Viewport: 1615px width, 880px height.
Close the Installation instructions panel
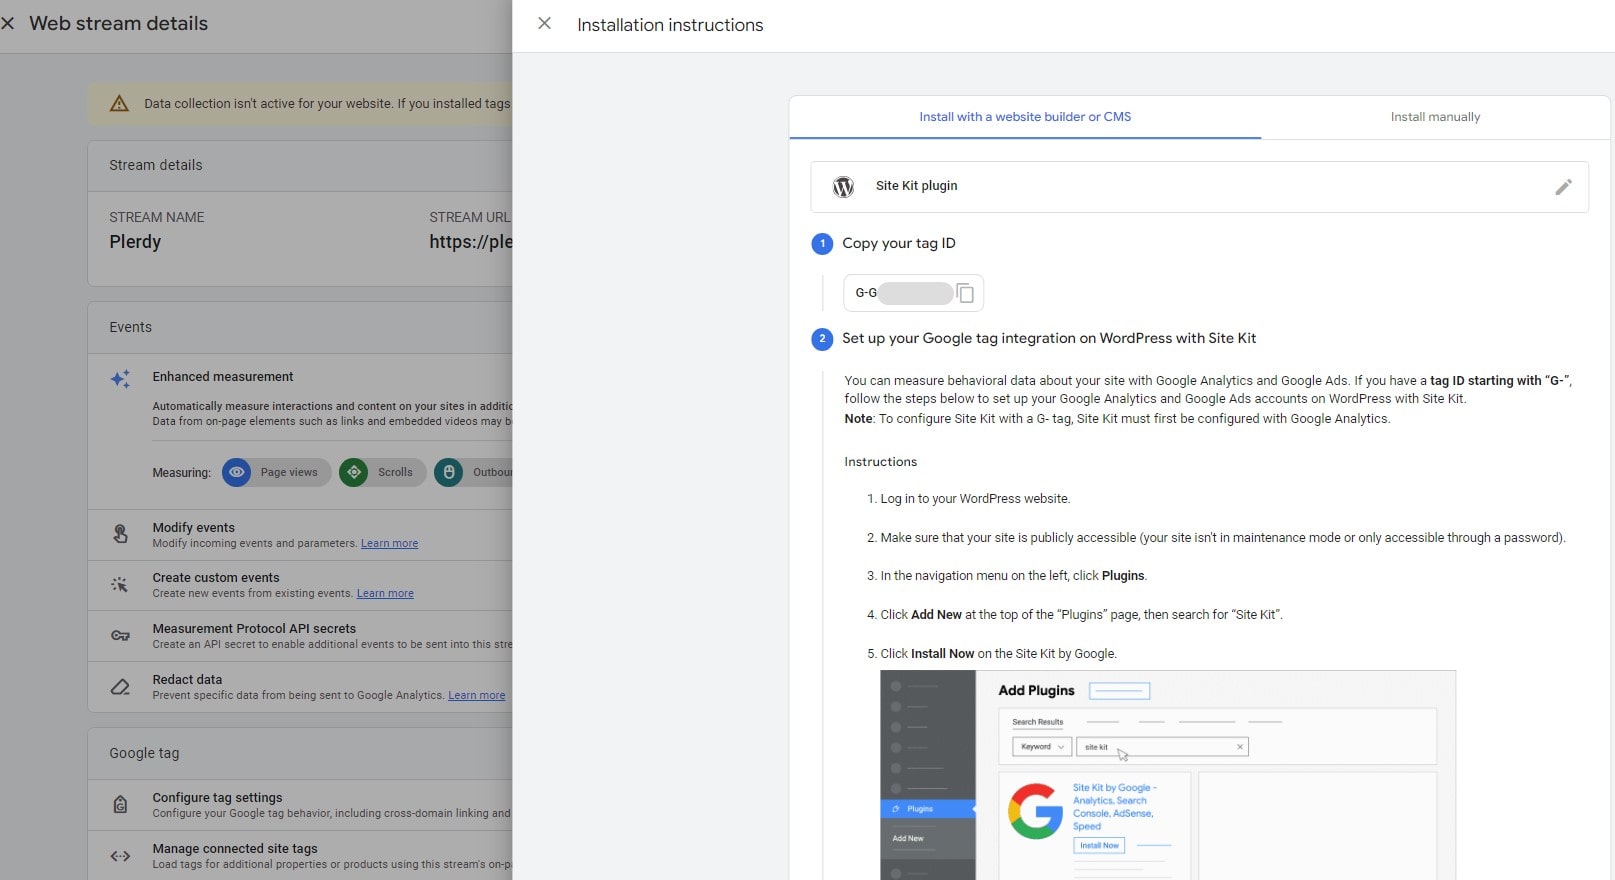click(x=544, y=23)
